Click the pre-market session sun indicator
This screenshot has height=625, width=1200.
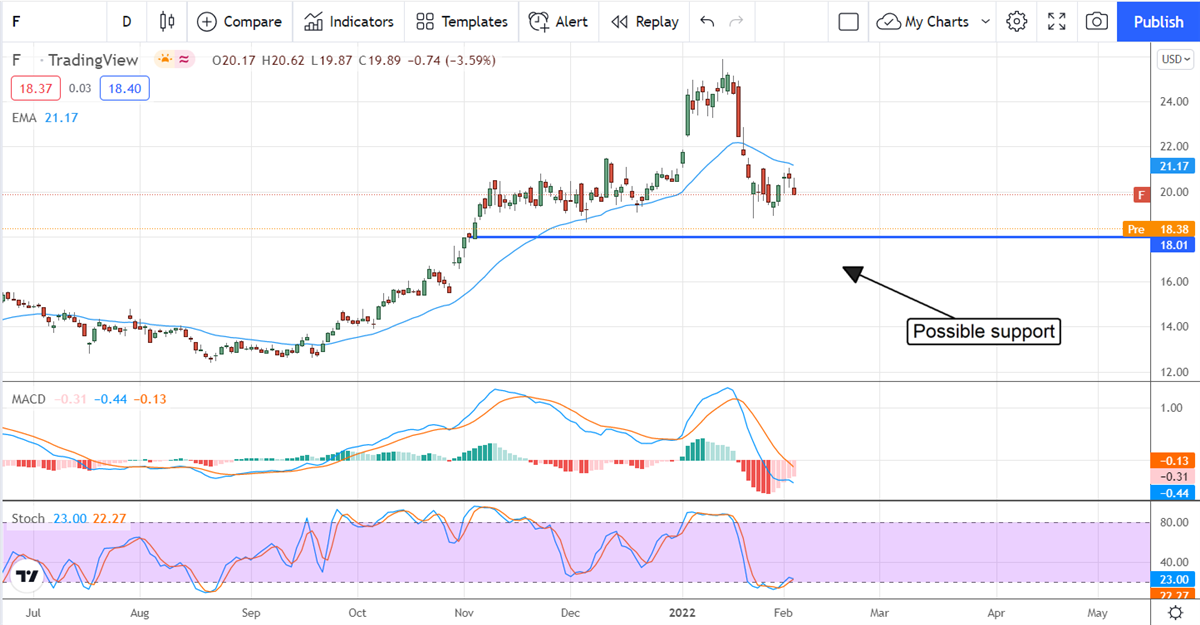[x=164, y=60]
